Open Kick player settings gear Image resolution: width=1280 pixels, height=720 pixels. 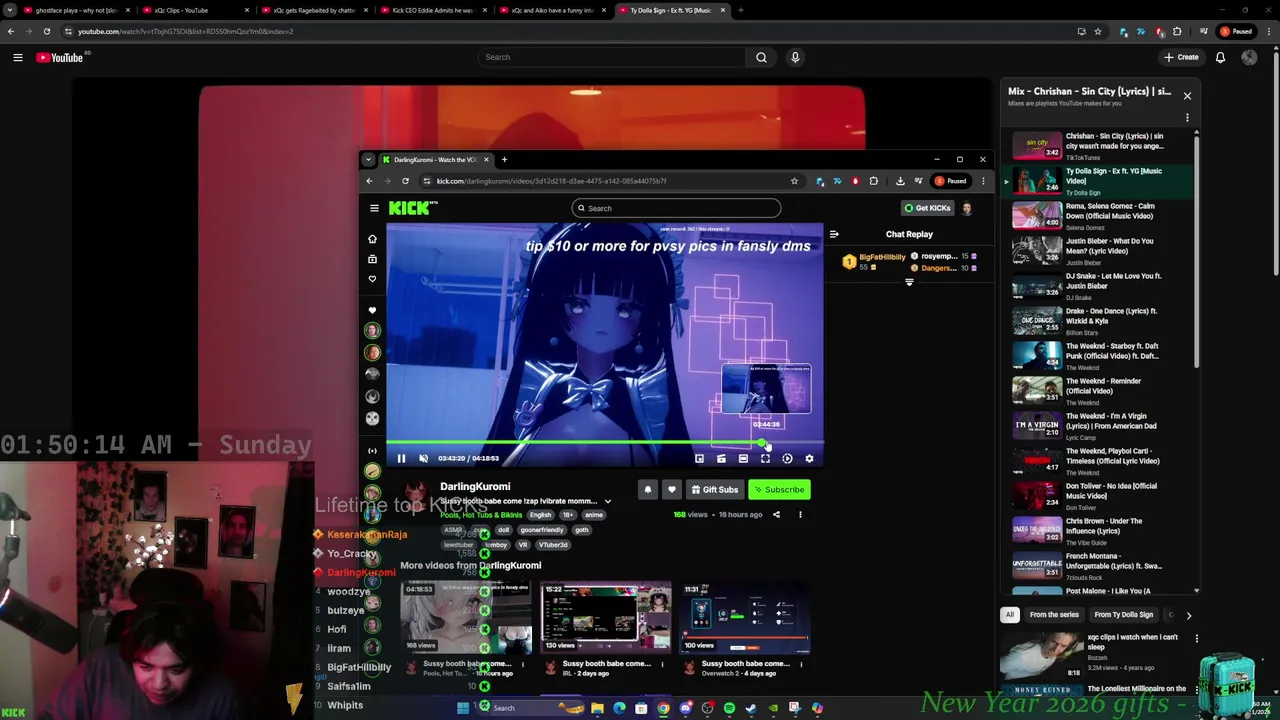(x=809, y=458)
